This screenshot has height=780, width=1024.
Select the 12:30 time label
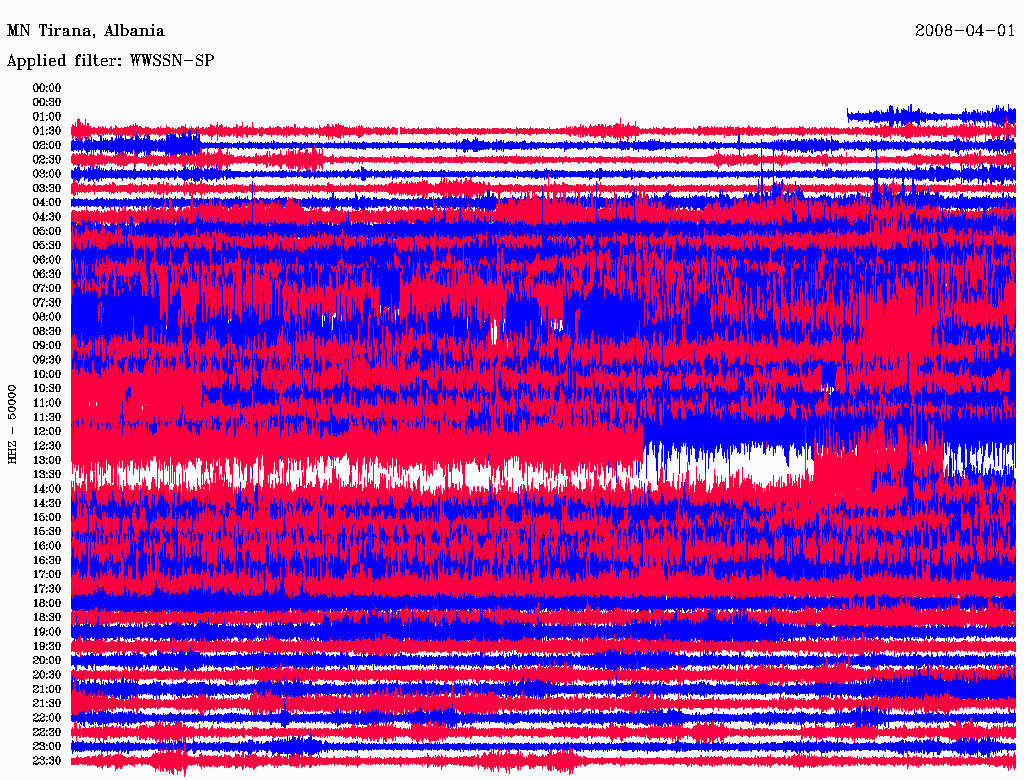click(x=46, y=446)
